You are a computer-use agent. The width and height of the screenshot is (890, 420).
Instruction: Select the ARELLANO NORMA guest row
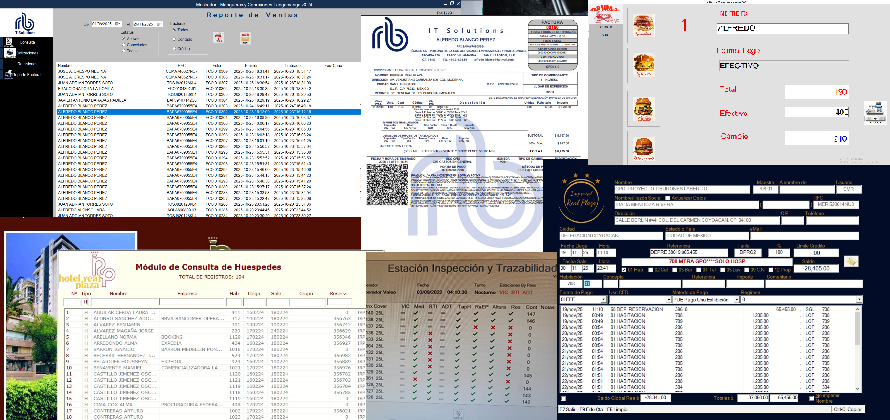[x=213, y=337]
